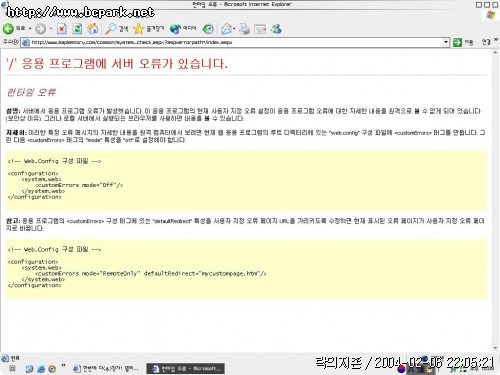Open the Forward button history dropdown arrow
Image resolution: width=500 pixels, height=375 pixels.
click(51, 29)
